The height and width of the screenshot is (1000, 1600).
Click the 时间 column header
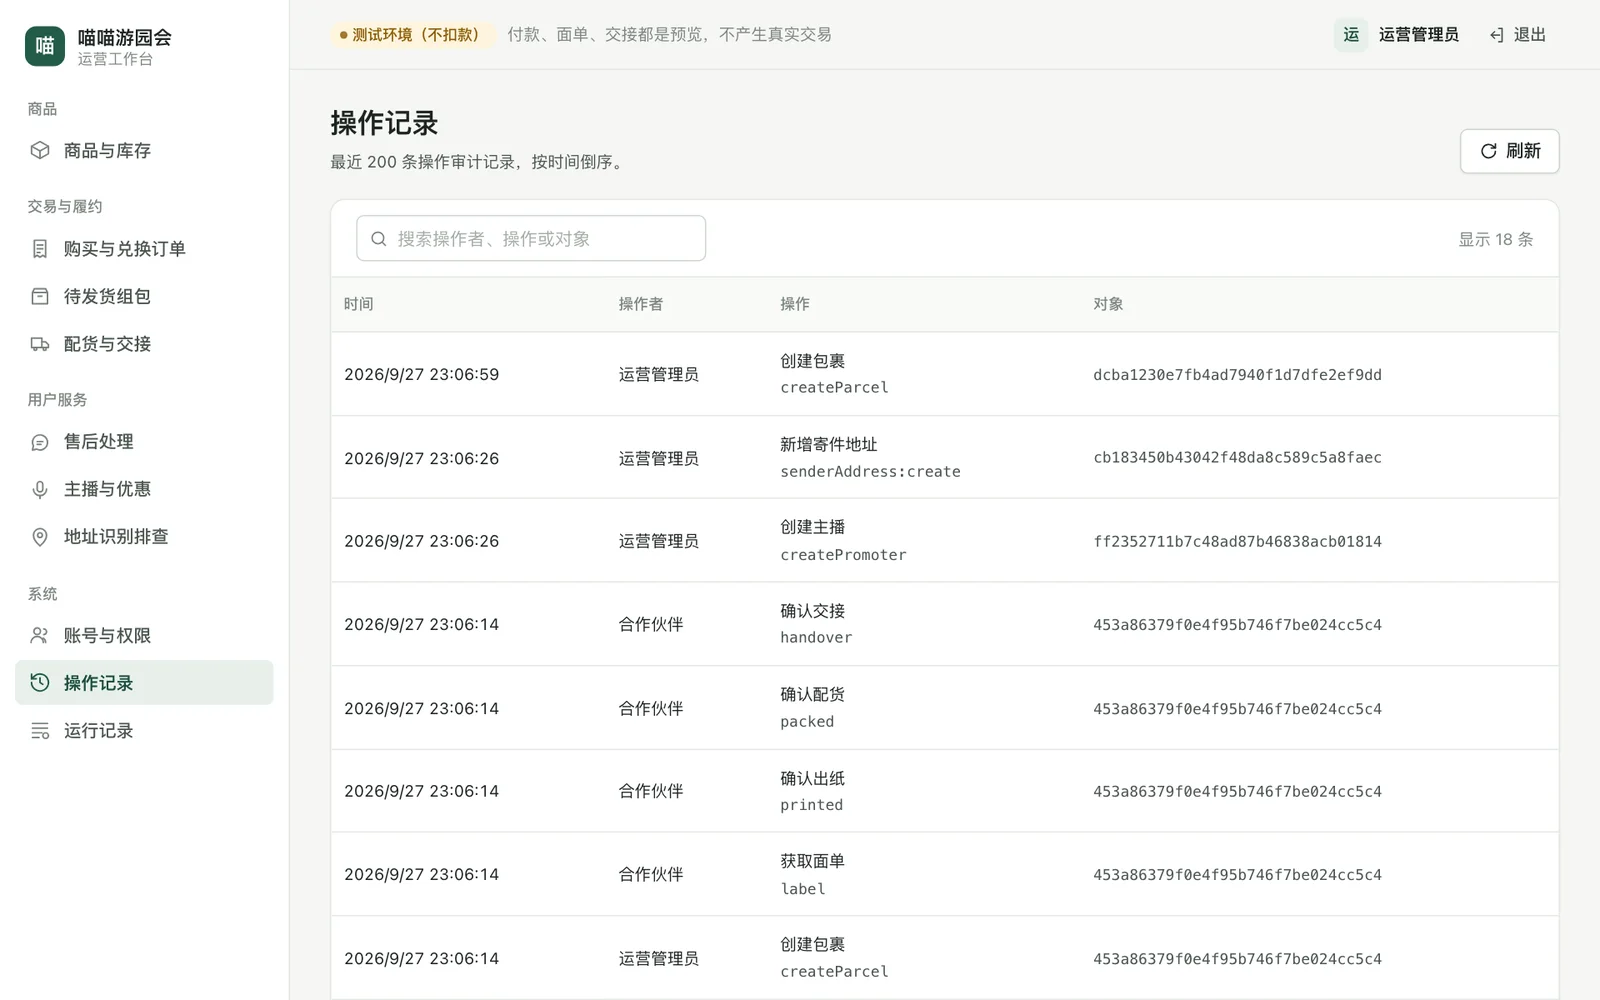point(358,304)
